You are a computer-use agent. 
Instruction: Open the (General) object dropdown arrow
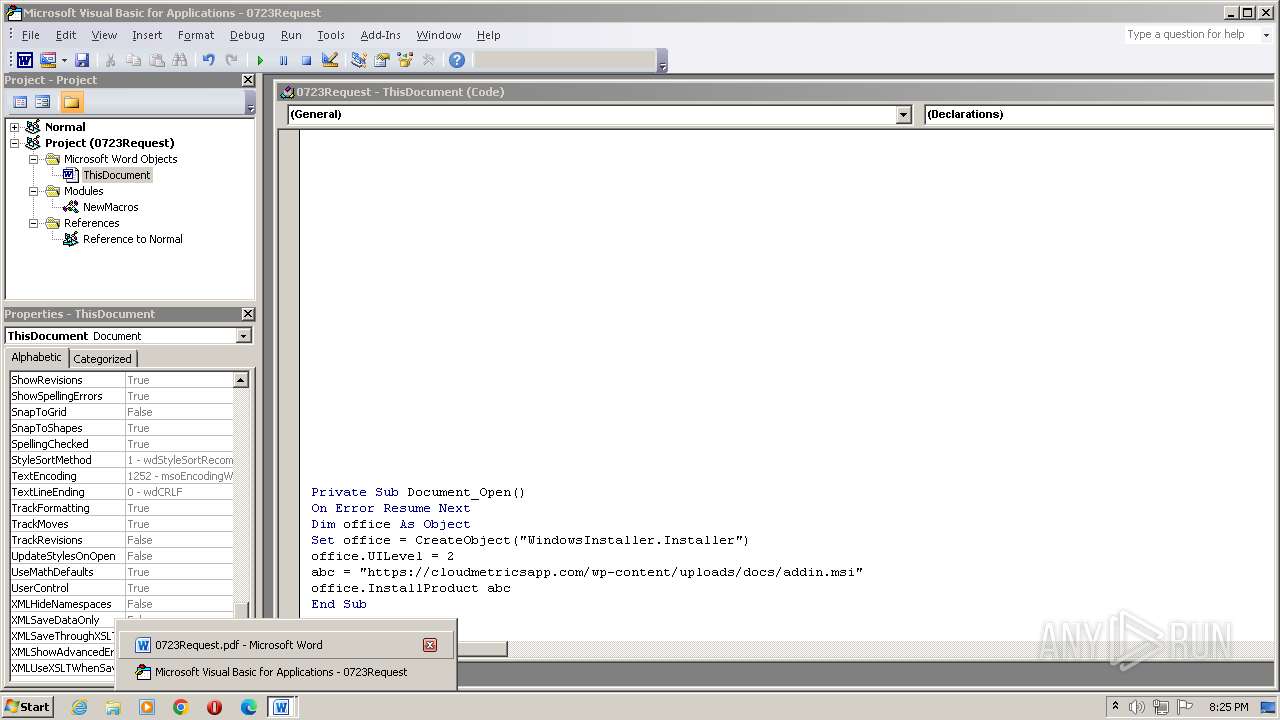point(903,114)
